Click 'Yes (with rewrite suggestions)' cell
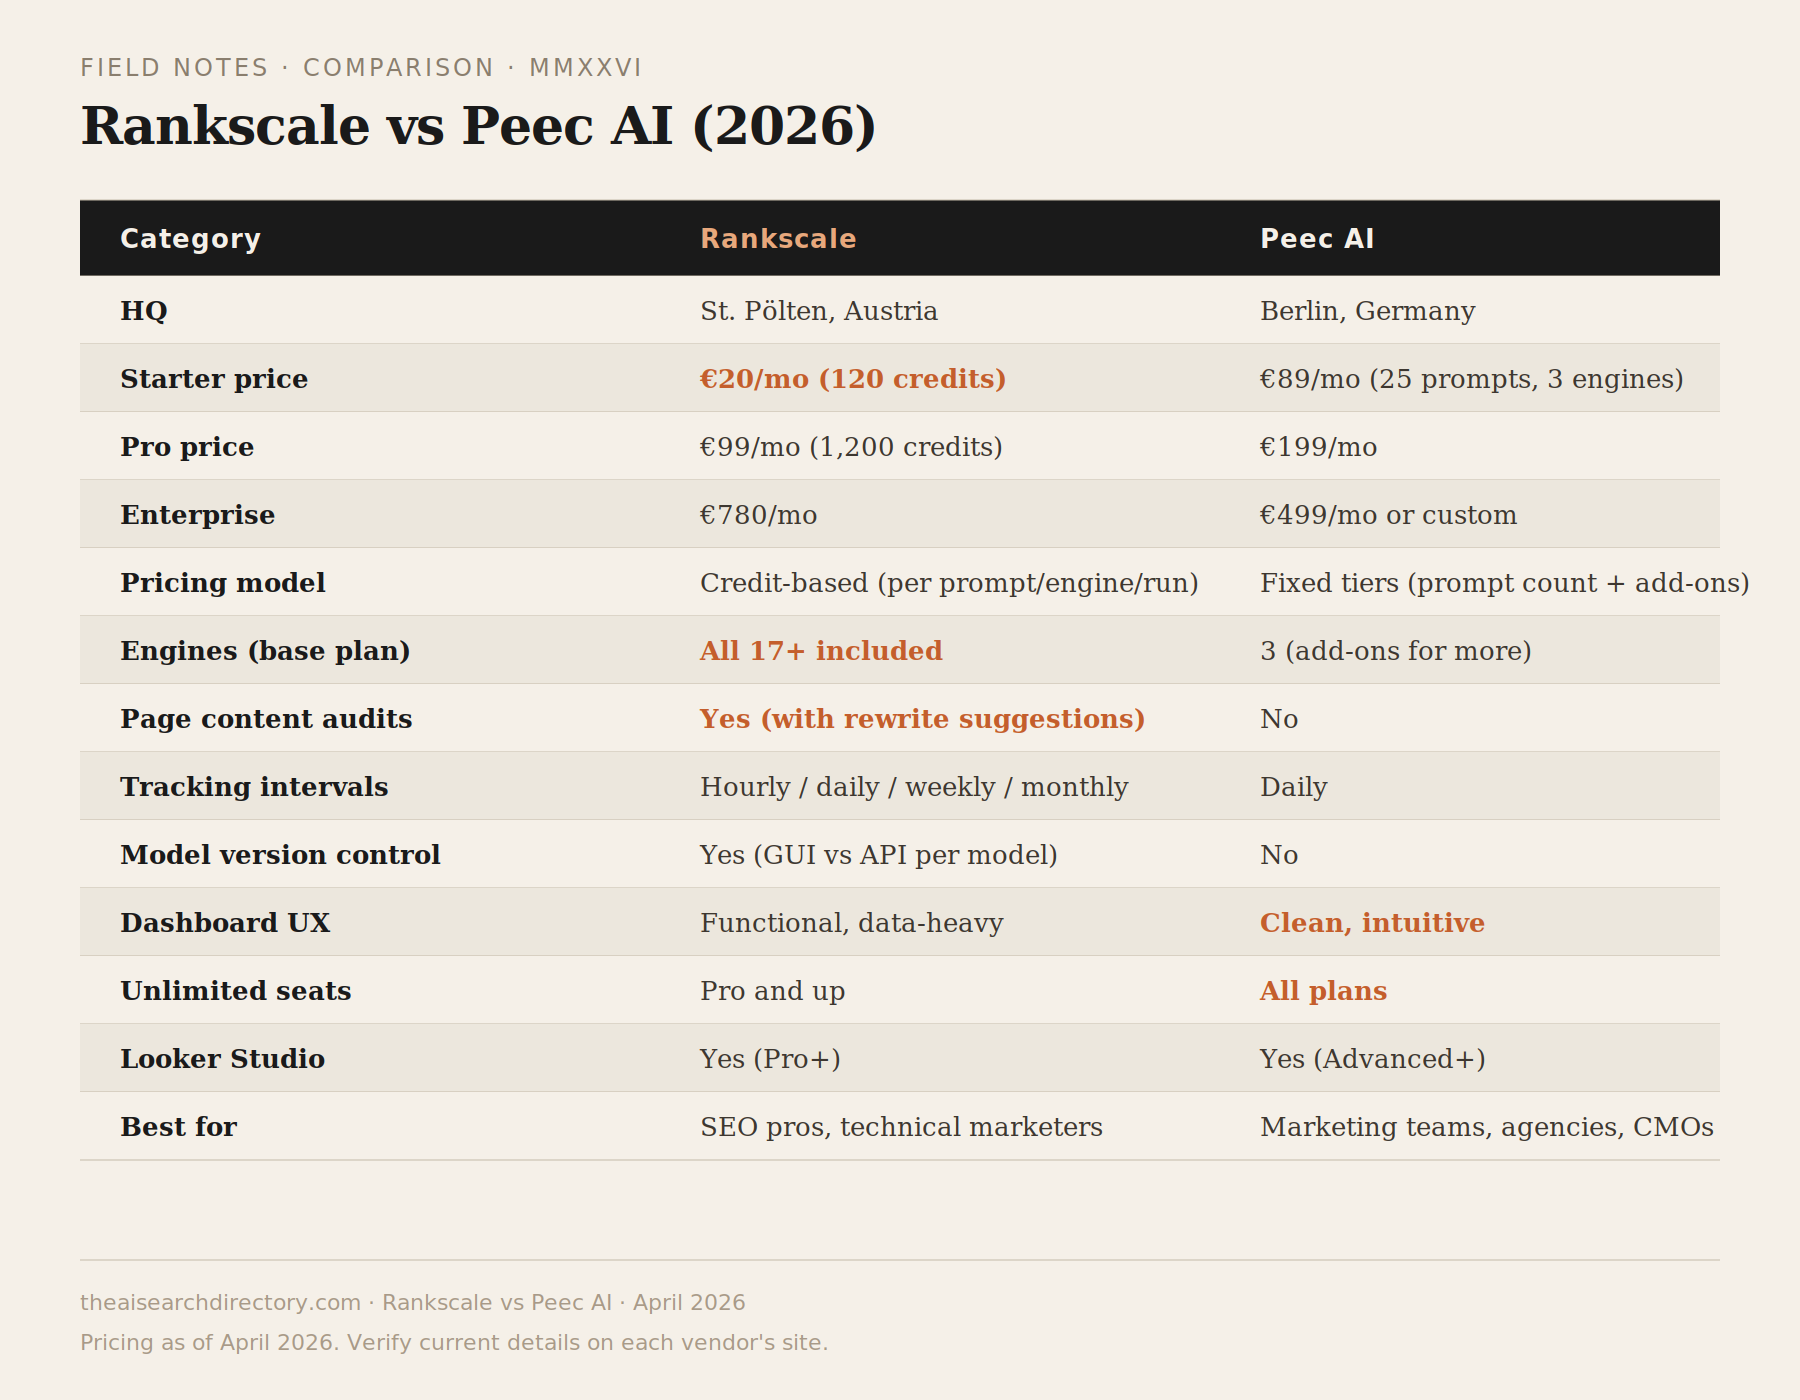 coord(921,719)
